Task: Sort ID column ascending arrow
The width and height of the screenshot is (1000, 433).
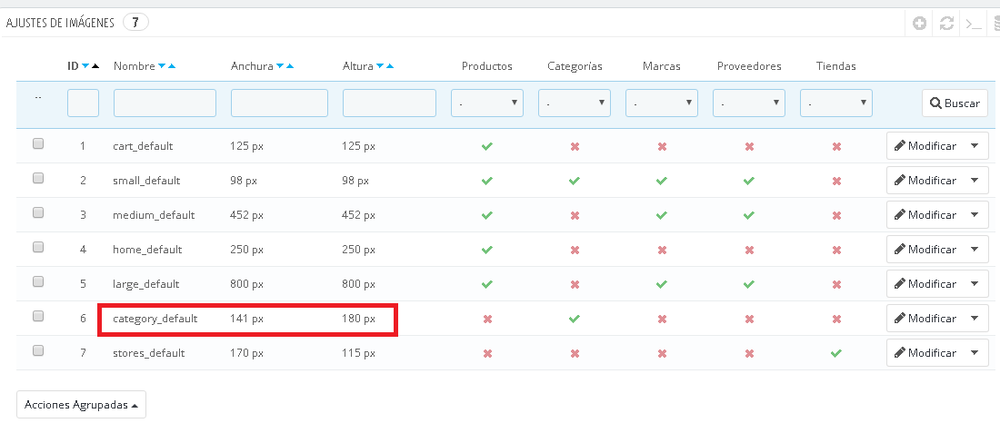Action: 95,66
